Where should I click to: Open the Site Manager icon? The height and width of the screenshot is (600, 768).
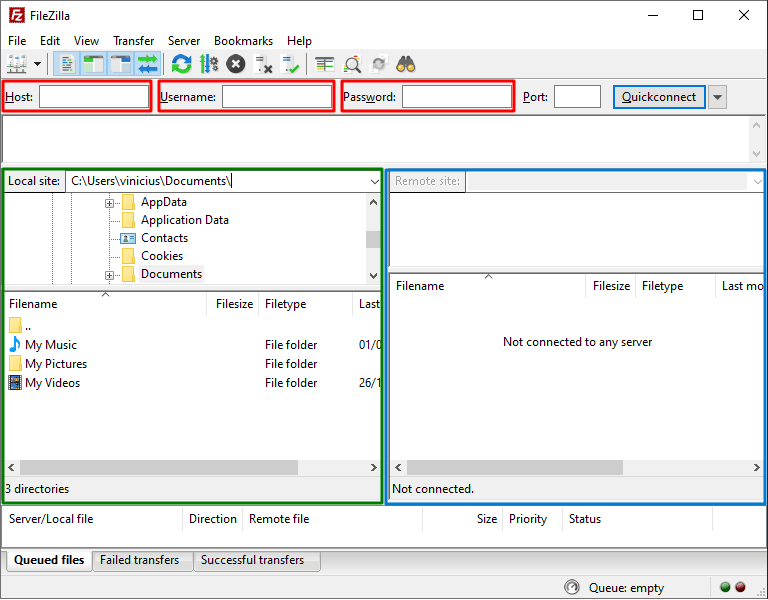pyautogui.click(x=17, y=64)
